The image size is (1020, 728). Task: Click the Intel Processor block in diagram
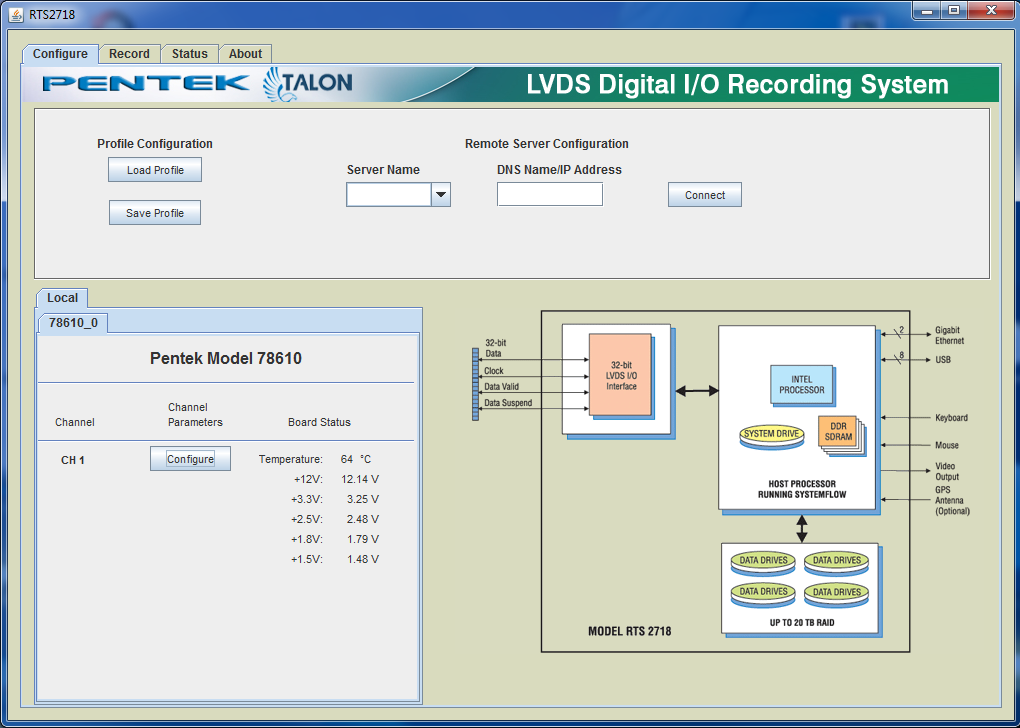(801, 384)
